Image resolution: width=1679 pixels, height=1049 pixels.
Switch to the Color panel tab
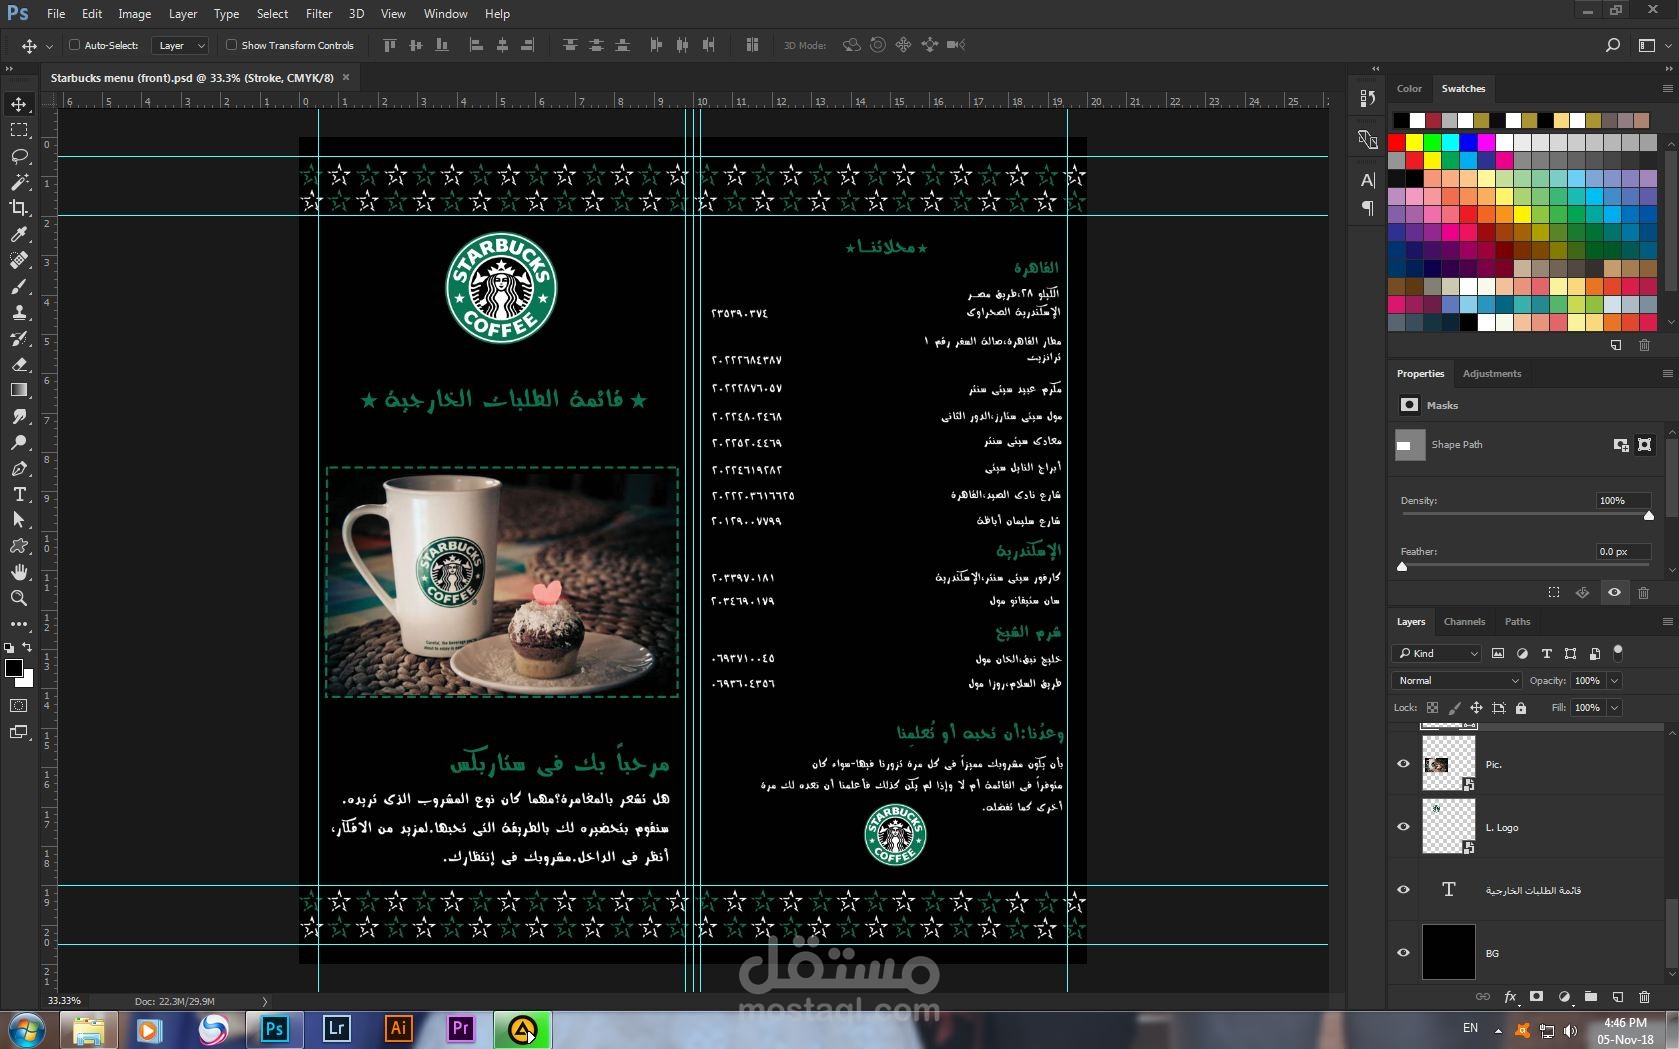(x=1409, y=89)
